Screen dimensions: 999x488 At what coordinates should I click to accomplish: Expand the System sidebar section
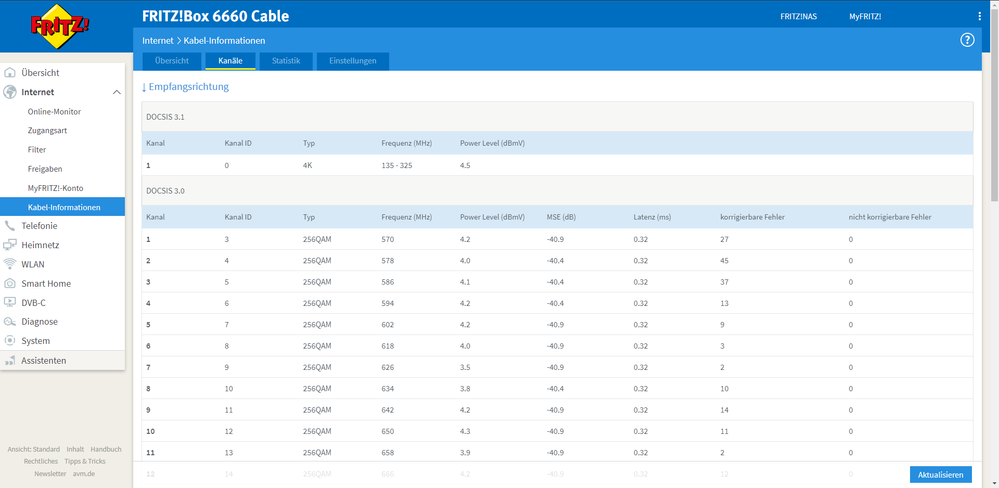click(x=35, y=341)
